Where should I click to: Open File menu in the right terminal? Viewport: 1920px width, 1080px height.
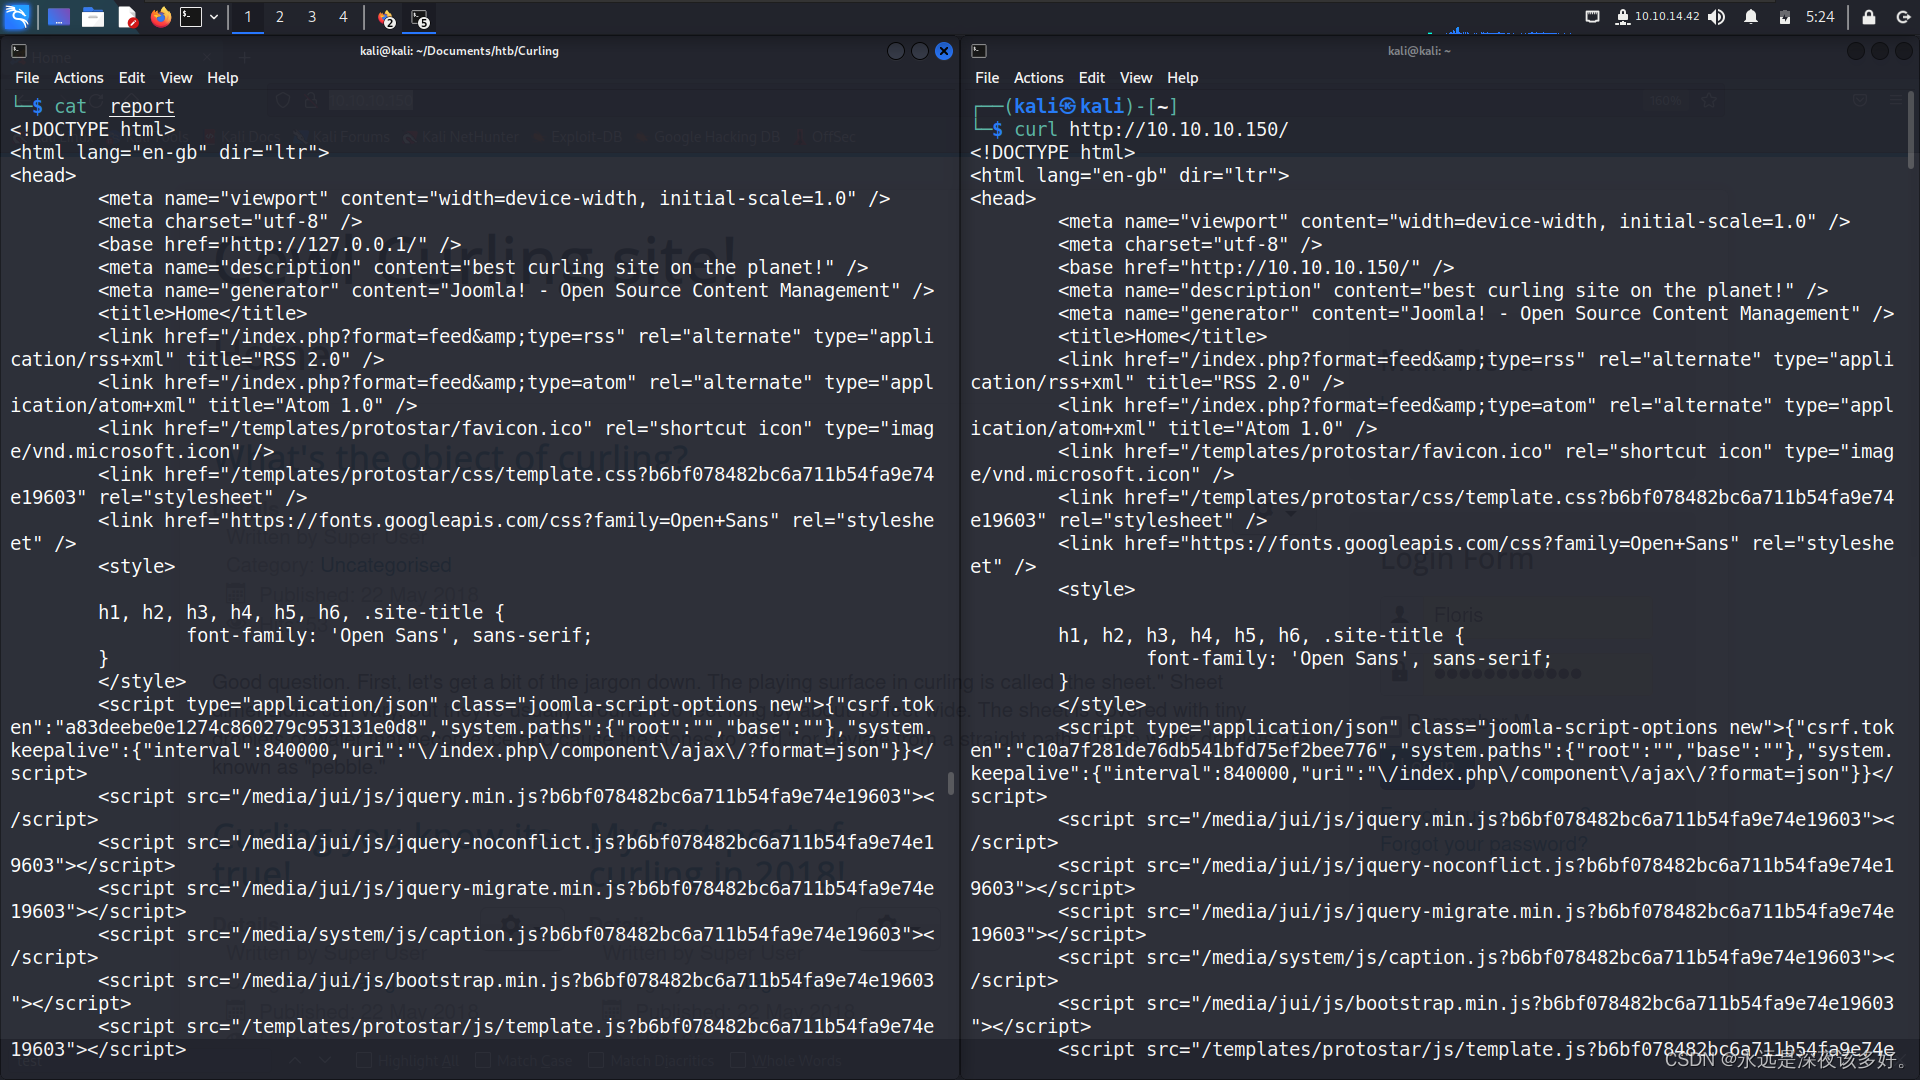click(987, 78)
